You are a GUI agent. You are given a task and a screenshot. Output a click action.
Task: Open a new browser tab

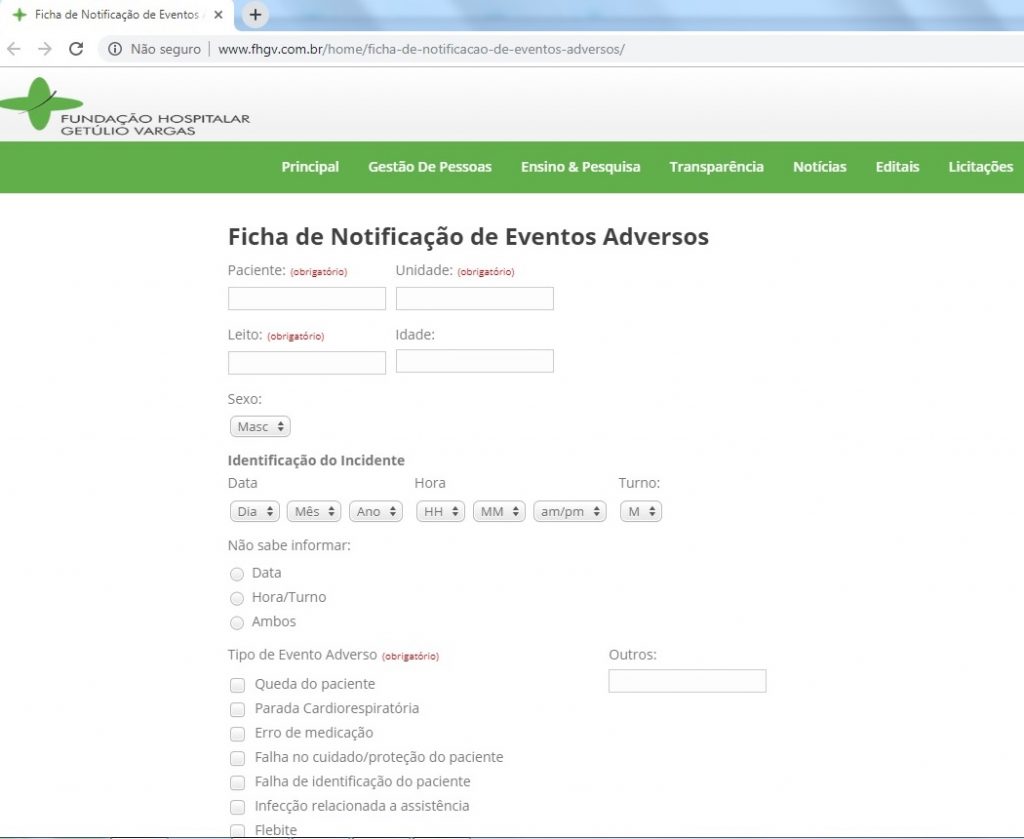tap(255, 15)
